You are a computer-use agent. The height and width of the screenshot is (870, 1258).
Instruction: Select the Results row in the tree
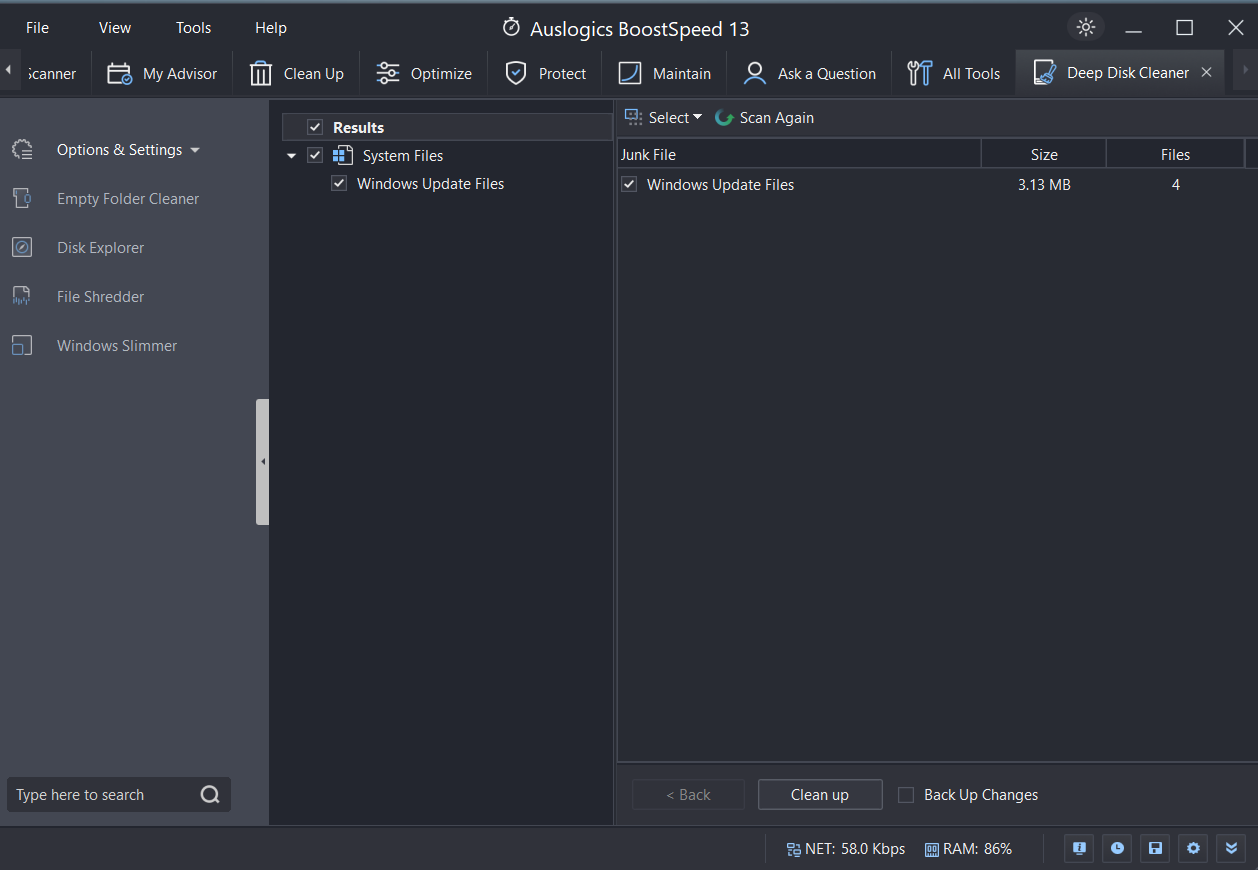click(447, 127)
